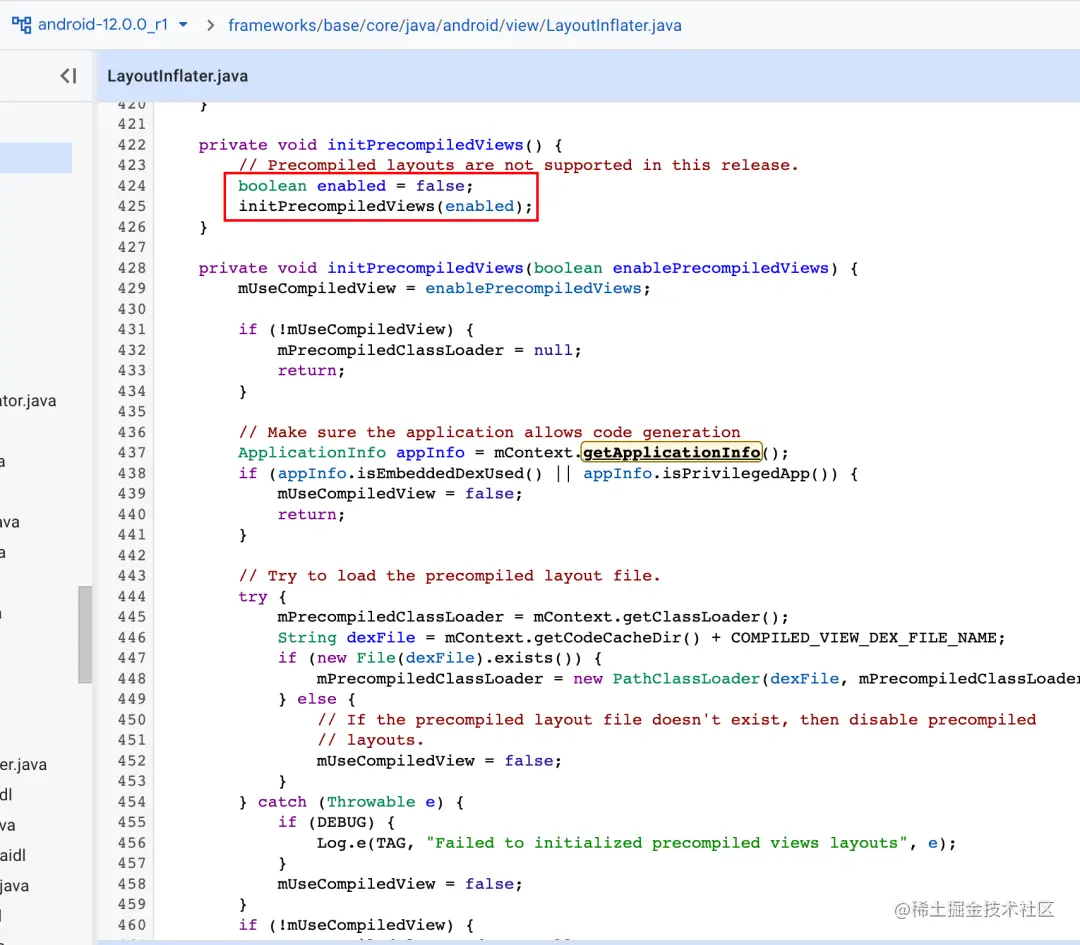1080x945 pixels.
Task: Click line number 428
Action: tap(132, 268)
